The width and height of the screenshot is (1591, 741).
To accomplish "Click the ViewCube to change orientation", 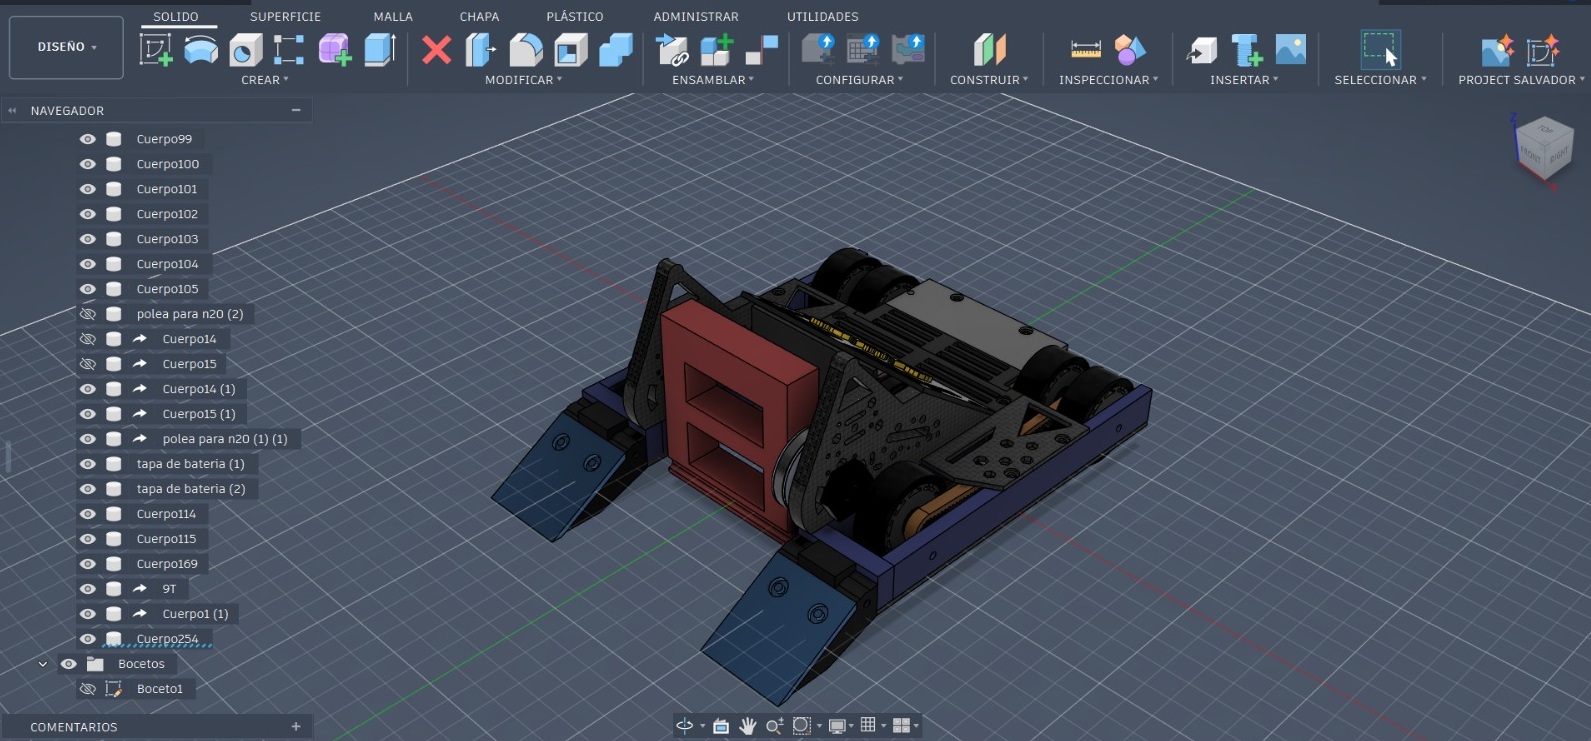I will (1545, 148).
